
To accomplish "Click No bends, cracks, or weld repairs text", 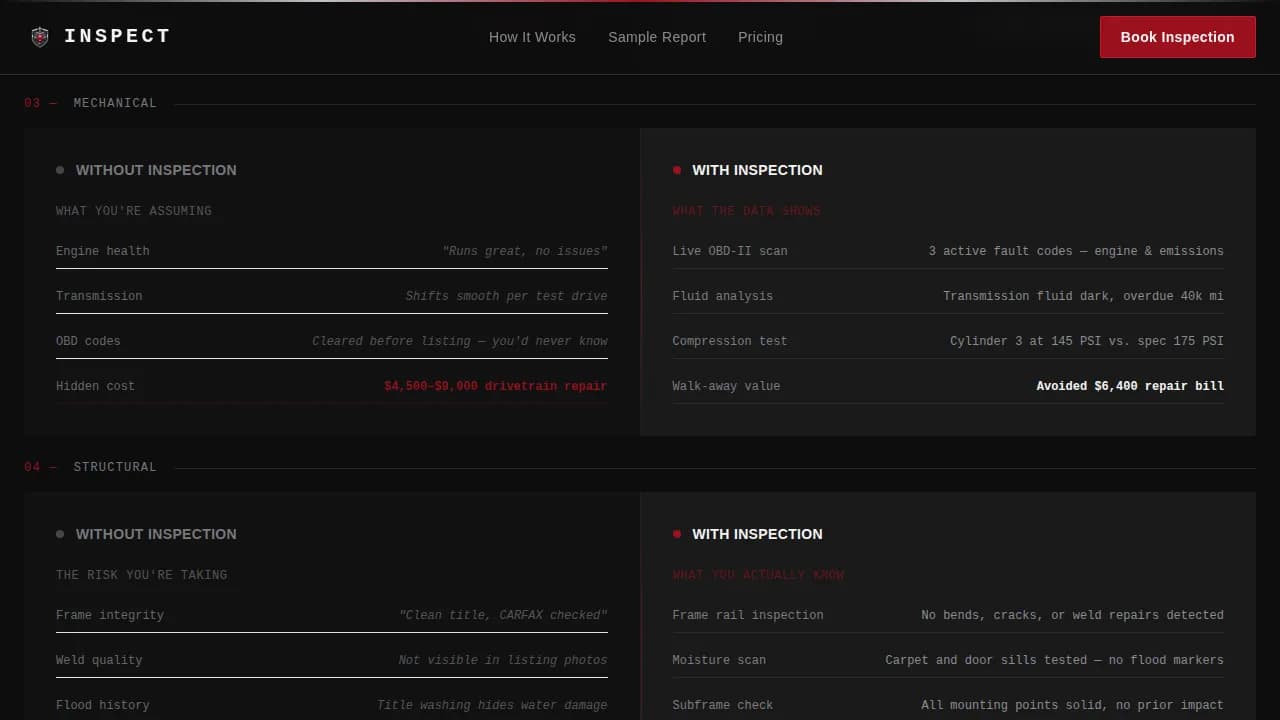I will (1072, 615).
